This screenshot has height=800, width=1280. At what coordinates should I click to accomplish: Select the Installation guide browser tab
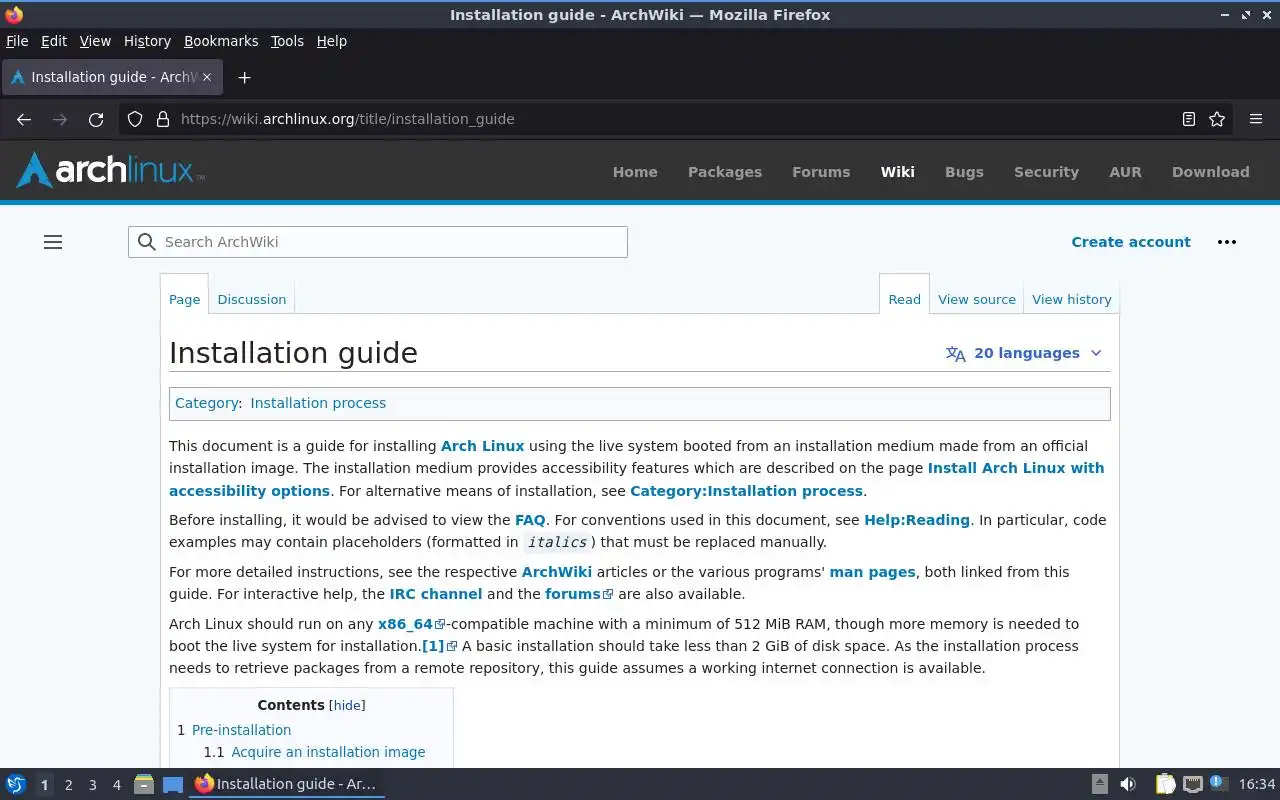112,77
